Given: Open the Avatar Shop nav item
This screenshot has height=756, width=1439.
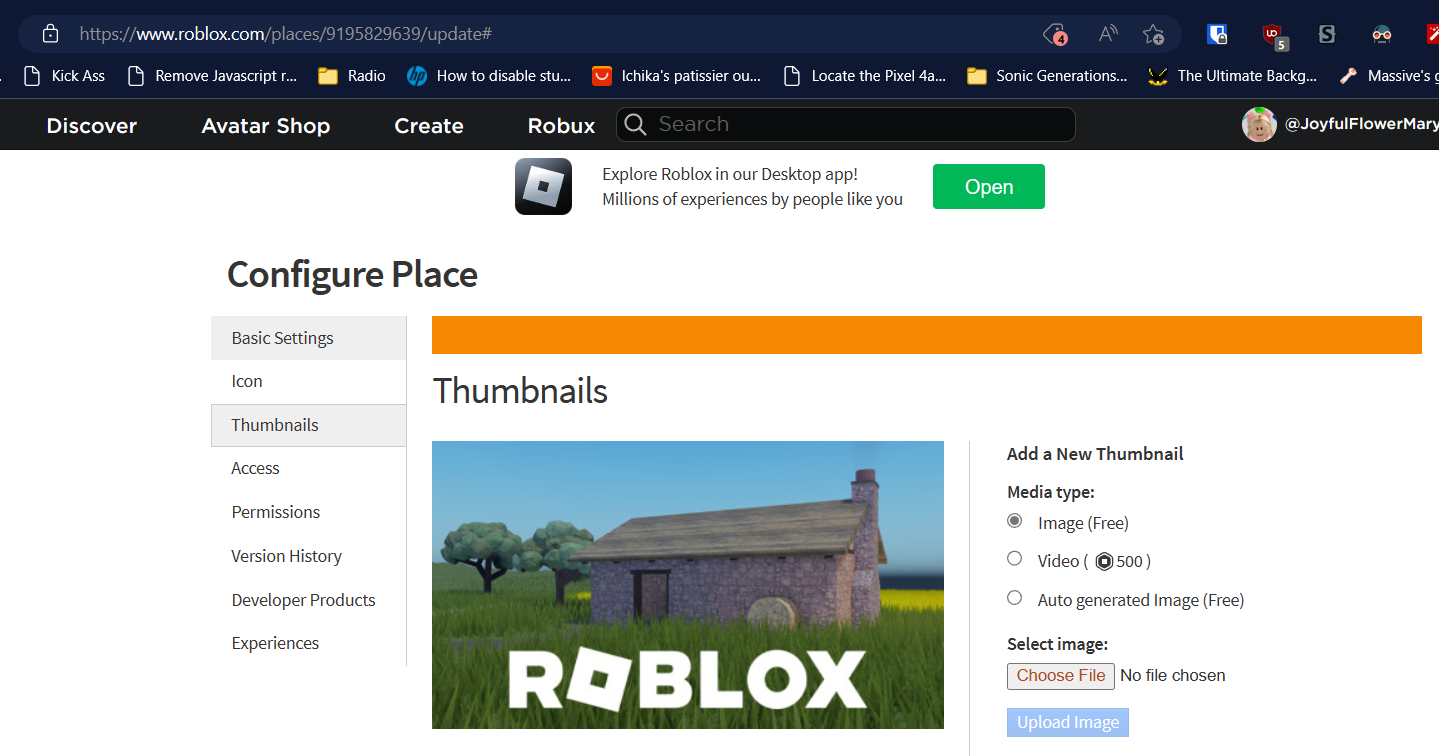Looking at the screenshot, I should pyautogui.click(x=266, y=126).
